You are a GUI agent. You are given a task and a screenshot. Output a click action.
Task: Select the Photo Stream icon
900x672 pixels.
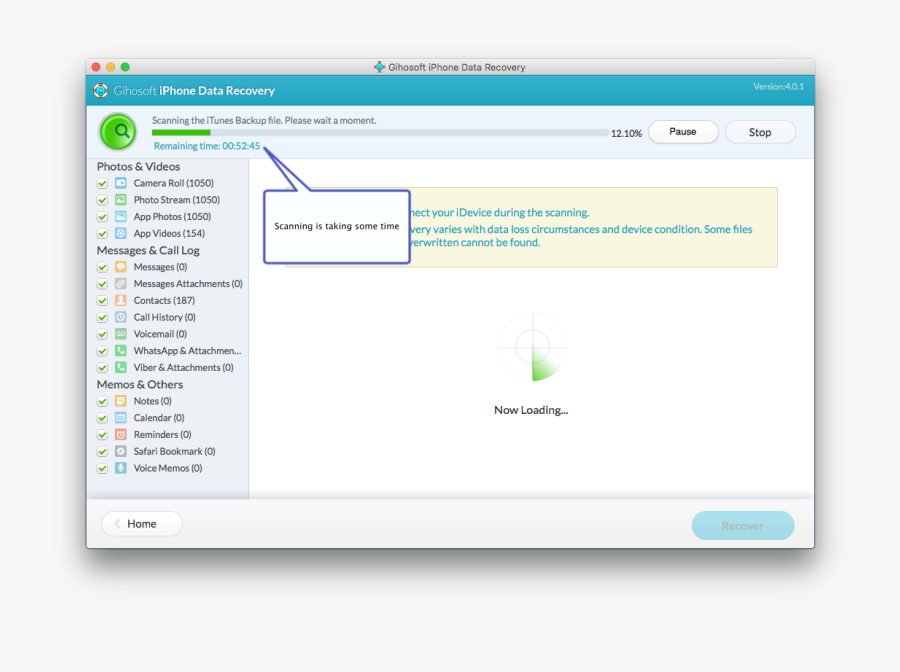(122, 199)
